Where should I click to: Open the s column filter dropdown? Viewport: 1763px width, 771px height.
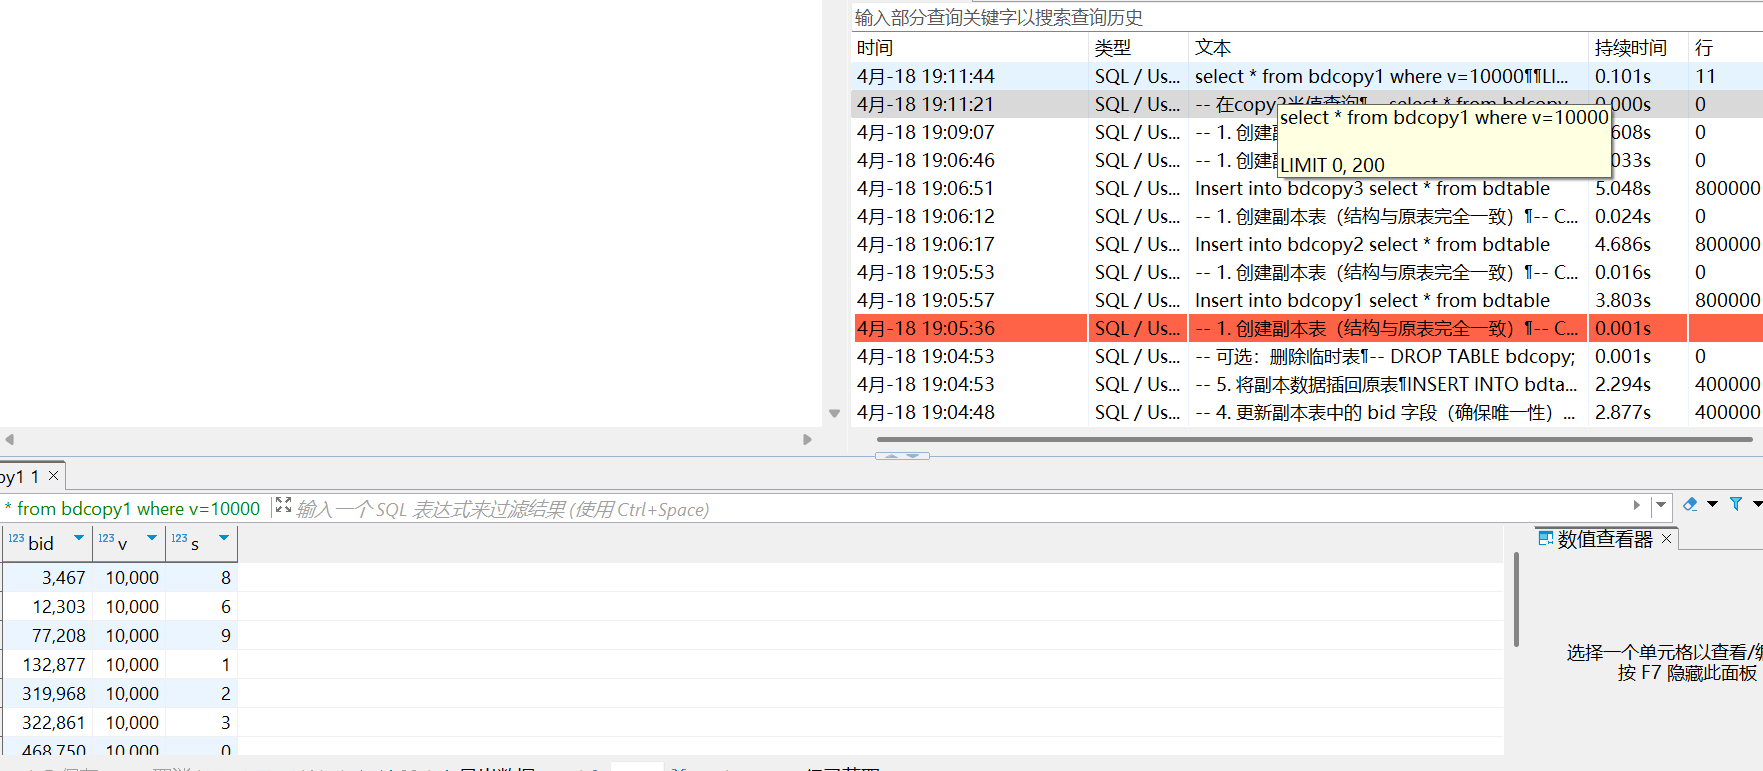(224, 539)
